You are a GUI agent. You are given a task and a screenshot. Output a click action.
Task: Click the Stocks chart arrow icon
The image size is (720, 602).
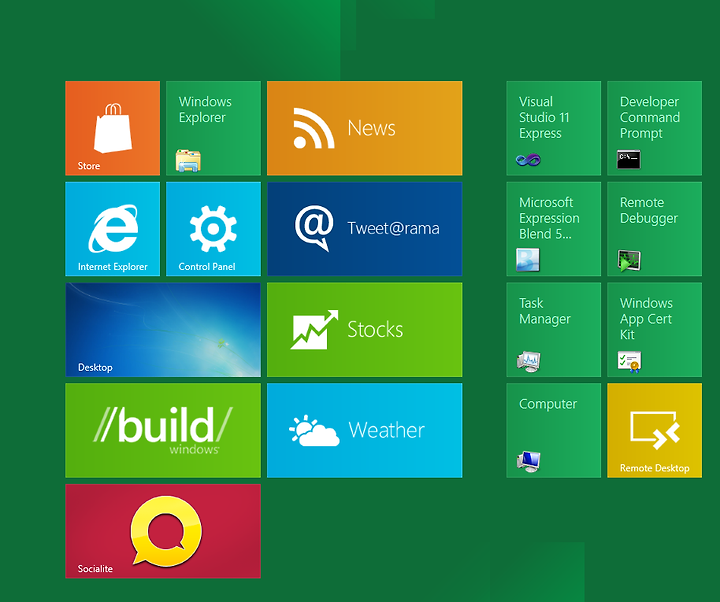tap(314, 330)
